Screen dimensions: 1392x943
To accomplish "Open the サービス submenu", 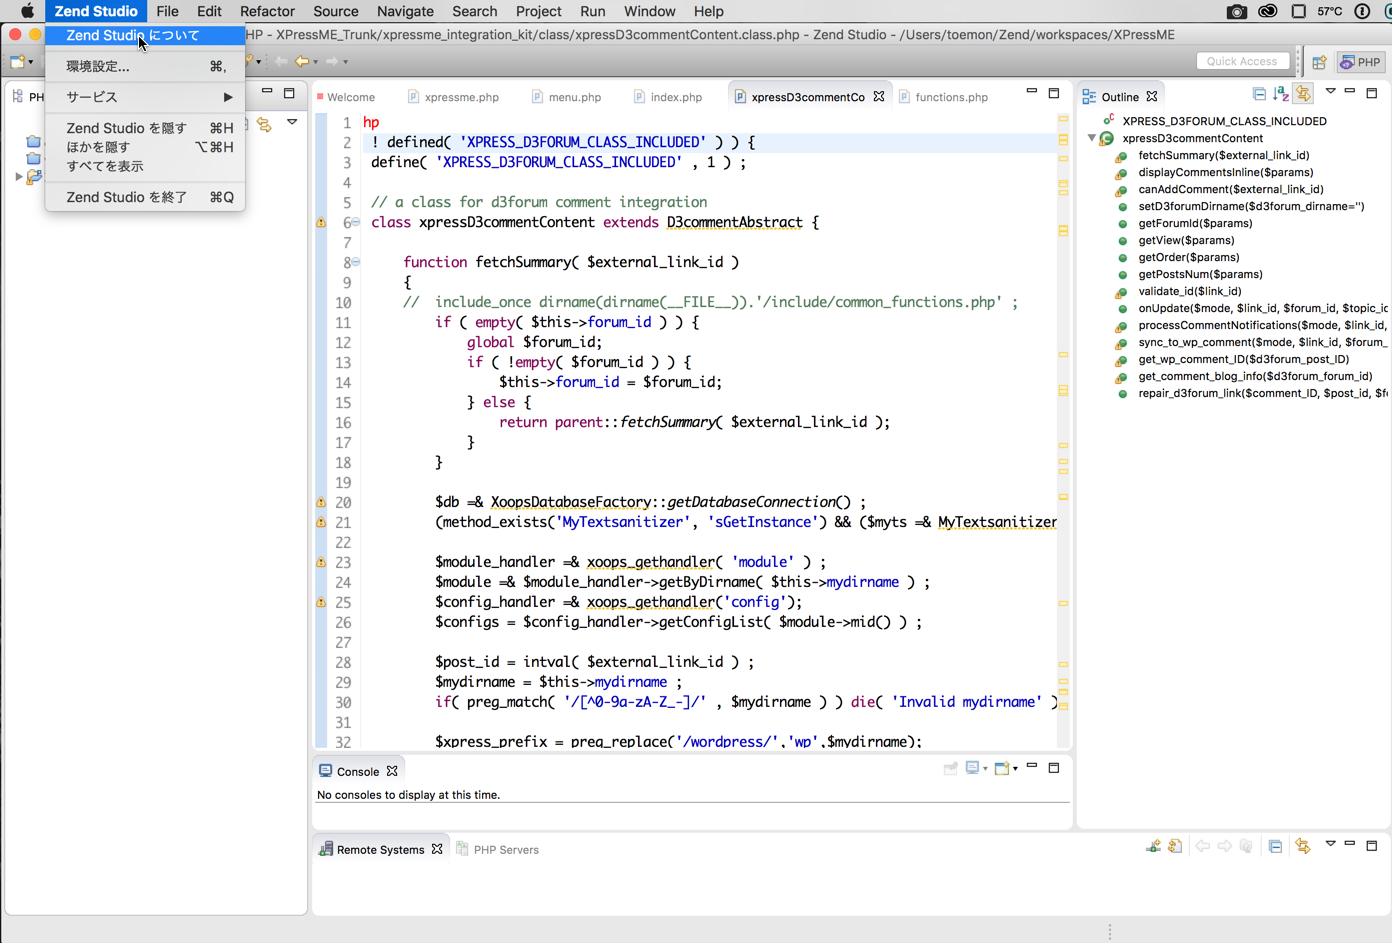I will pyautogui.click(x=145, y=97).
